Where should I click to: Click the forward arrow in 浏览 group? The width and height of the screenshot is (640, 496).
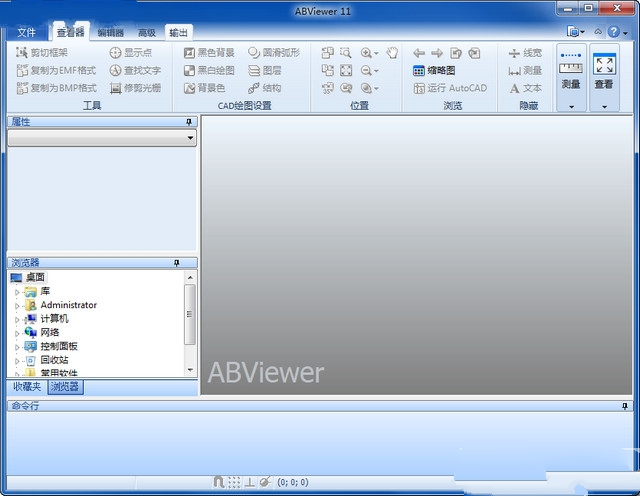(437, 53)
